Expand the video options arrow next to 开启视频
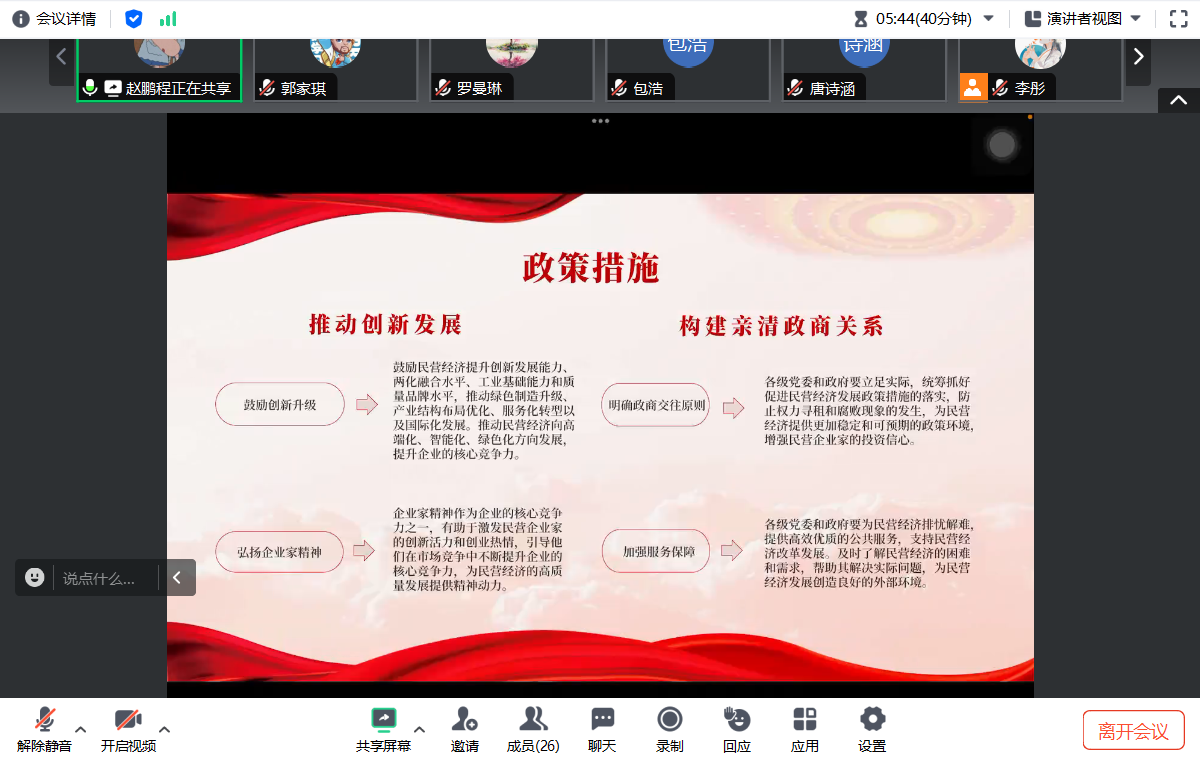1200x762 pixels. click(164, 728)
